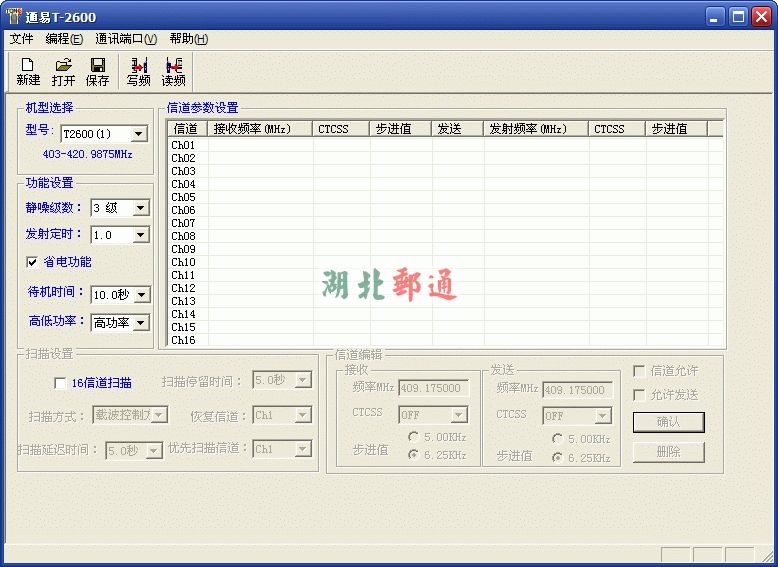Open the 型号 model dropdown
The height and width of the screenshot is (567, 778).
coord(139,134)
